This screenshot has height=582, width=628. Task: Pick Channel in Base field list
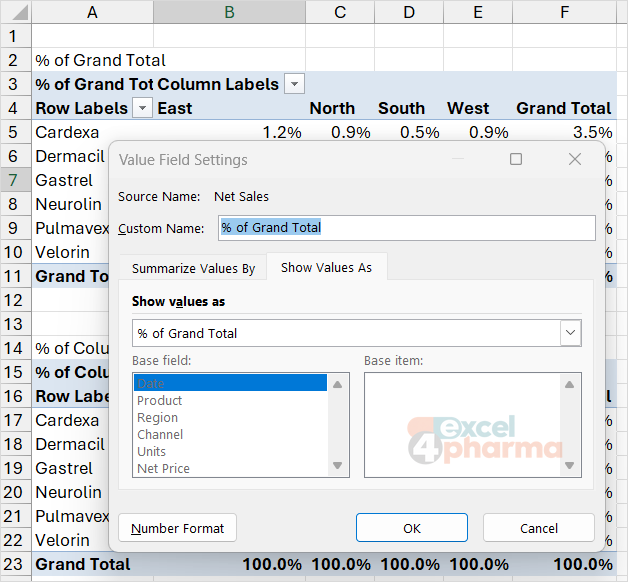[230, 434]
